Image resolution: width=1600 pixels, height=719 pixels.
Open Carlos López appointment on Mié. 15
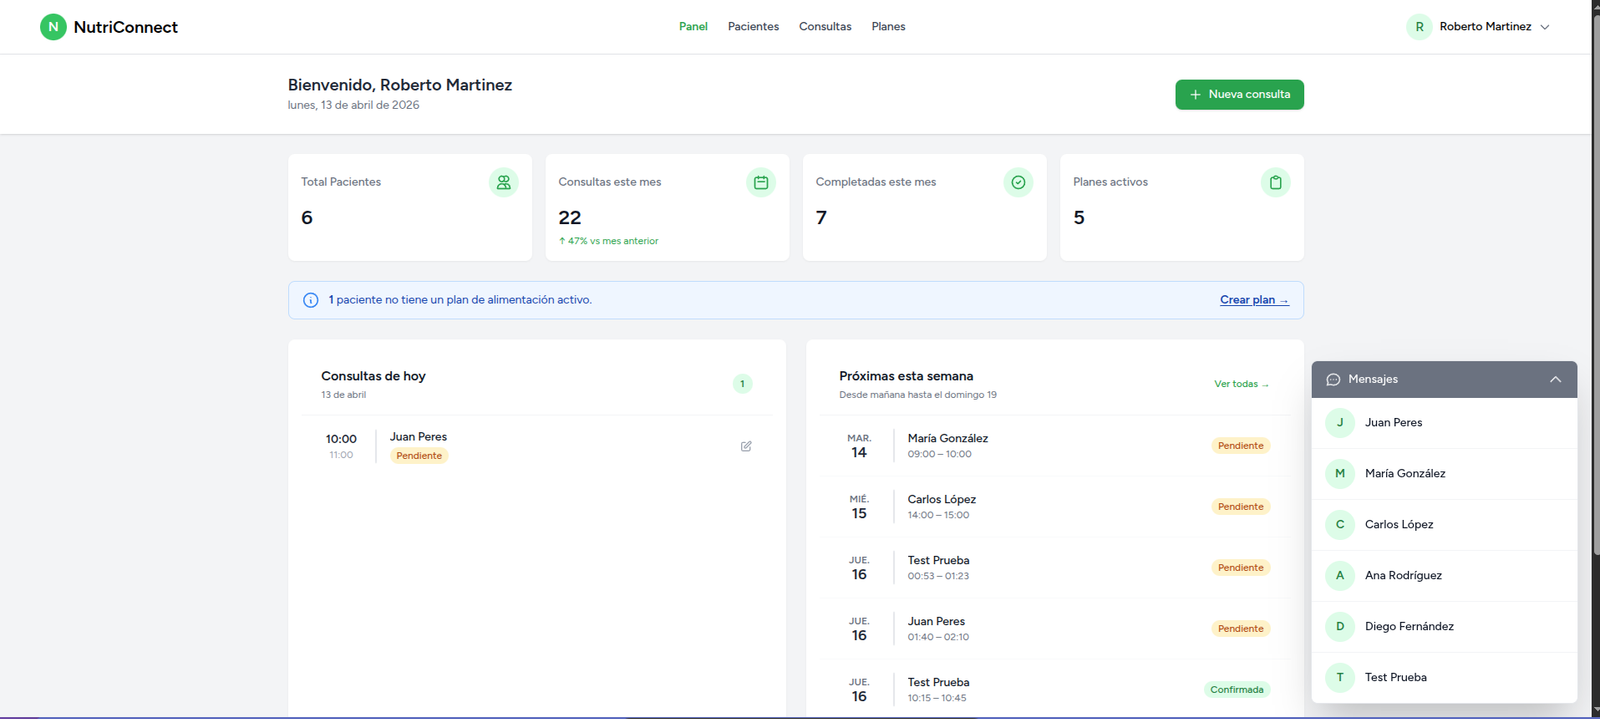click(1054, 507)
